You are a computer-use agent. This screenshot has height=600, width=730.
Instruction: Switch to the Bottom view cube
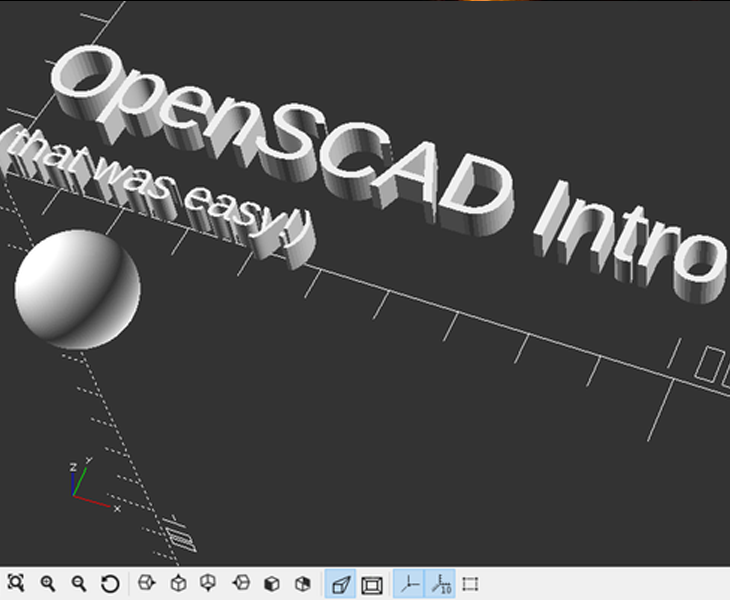pos(209,583)
